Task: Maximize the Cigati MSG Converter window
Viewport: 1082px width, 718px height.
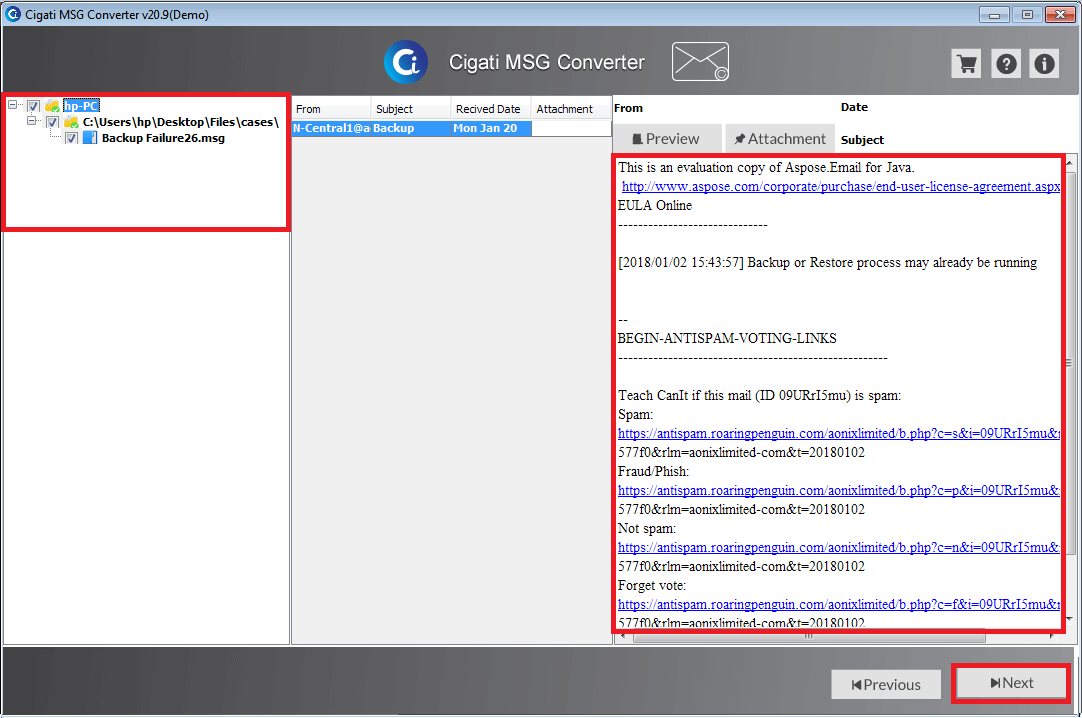Action: pos(1027,14)
